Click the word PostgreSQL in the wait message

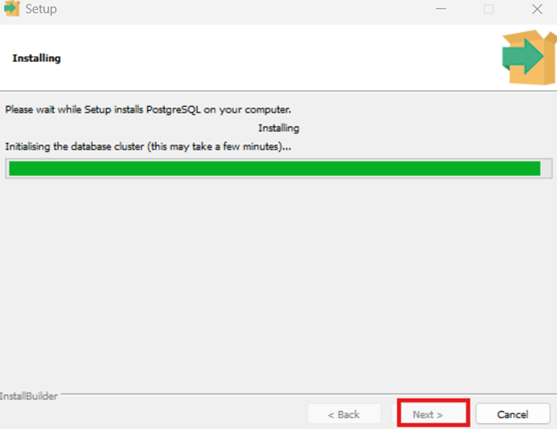click(x=173, y=109)
